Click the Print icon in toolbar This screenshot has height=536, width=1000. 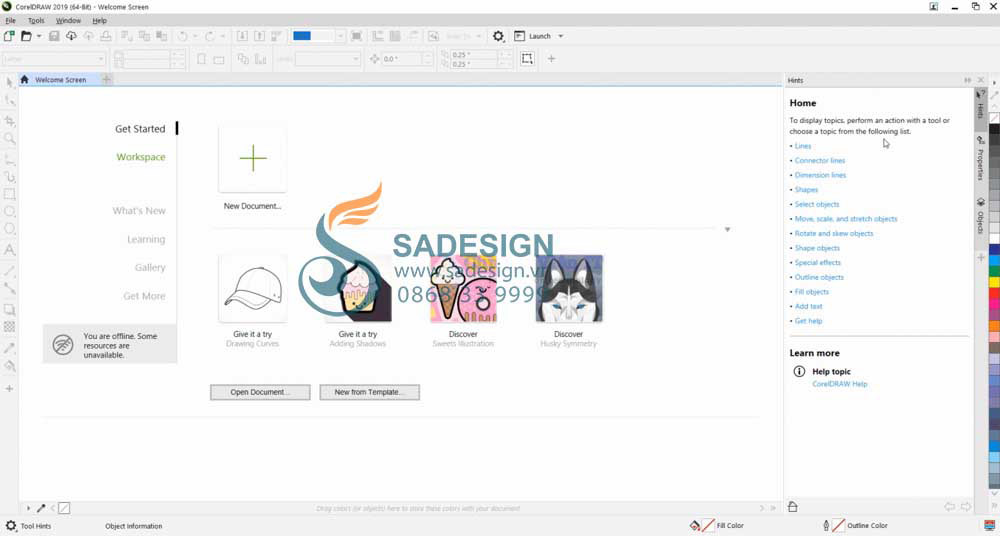click(x=106, y=36)
